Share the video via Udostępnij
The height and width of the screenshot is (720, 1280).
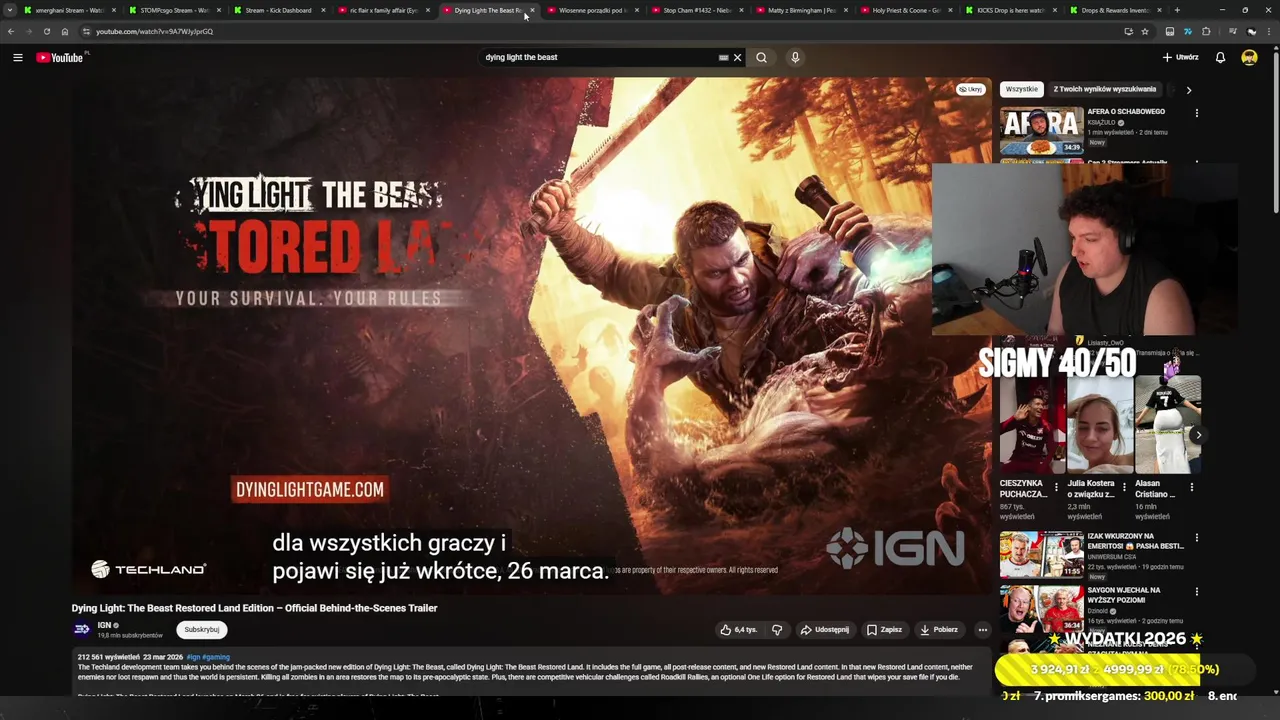point(825,630)
